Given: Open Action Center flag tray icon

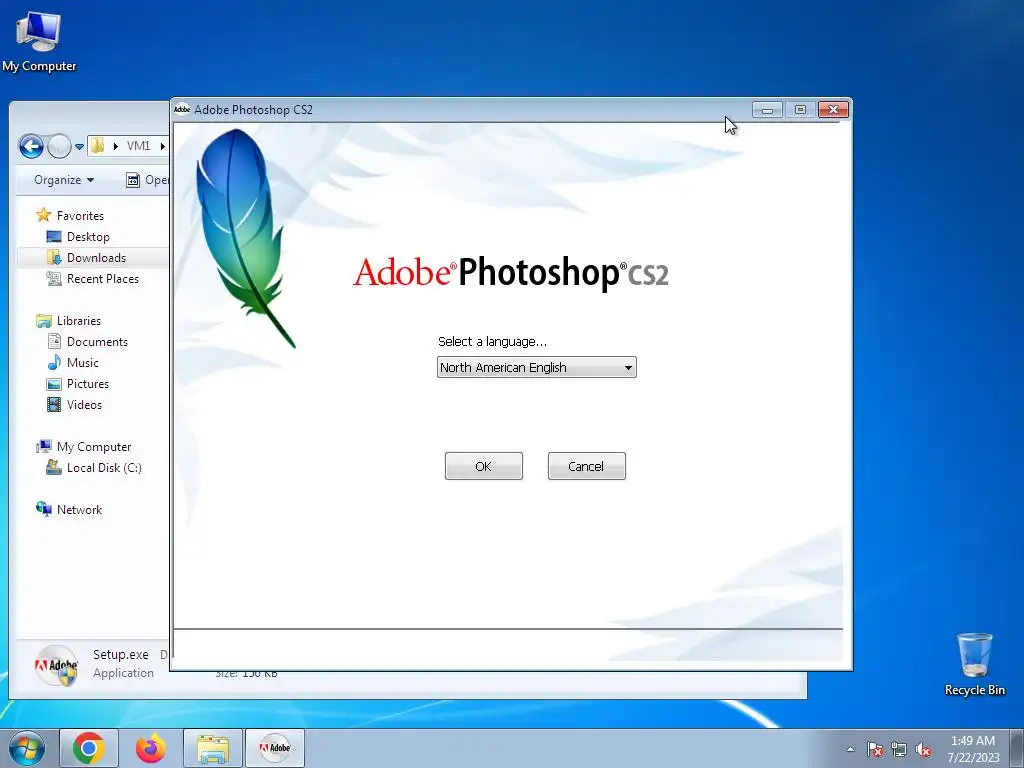Looking at the screenshot, I should [874, 749].
